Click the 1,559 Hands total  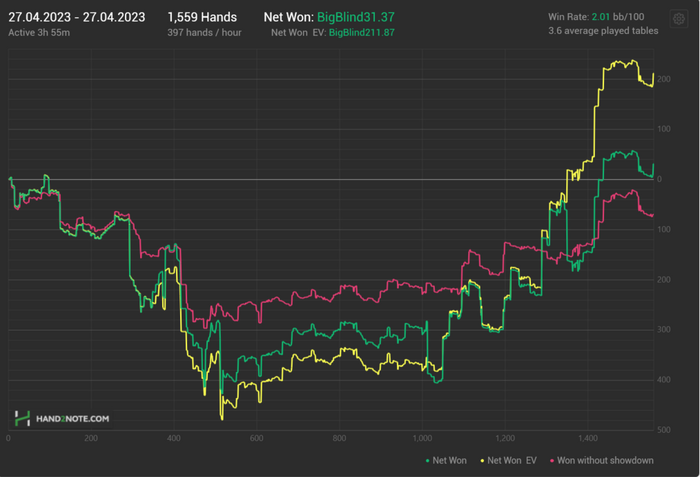(x=202, y=17)
